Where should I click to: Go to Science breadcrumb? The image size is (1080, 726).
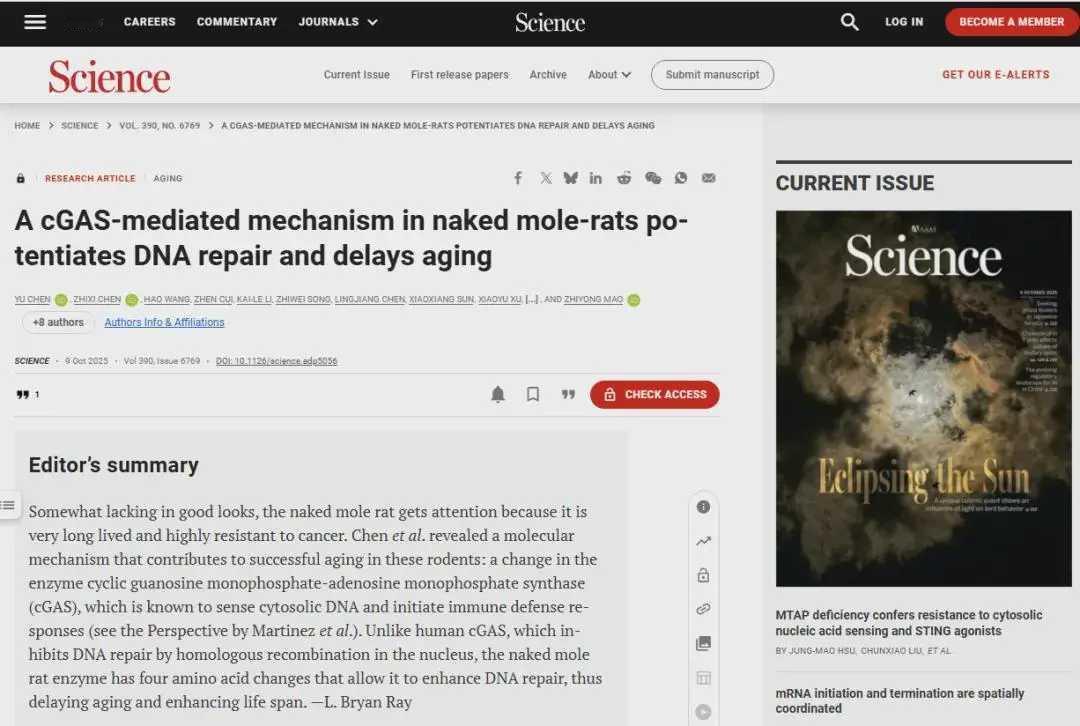click(x=79, y=125)
